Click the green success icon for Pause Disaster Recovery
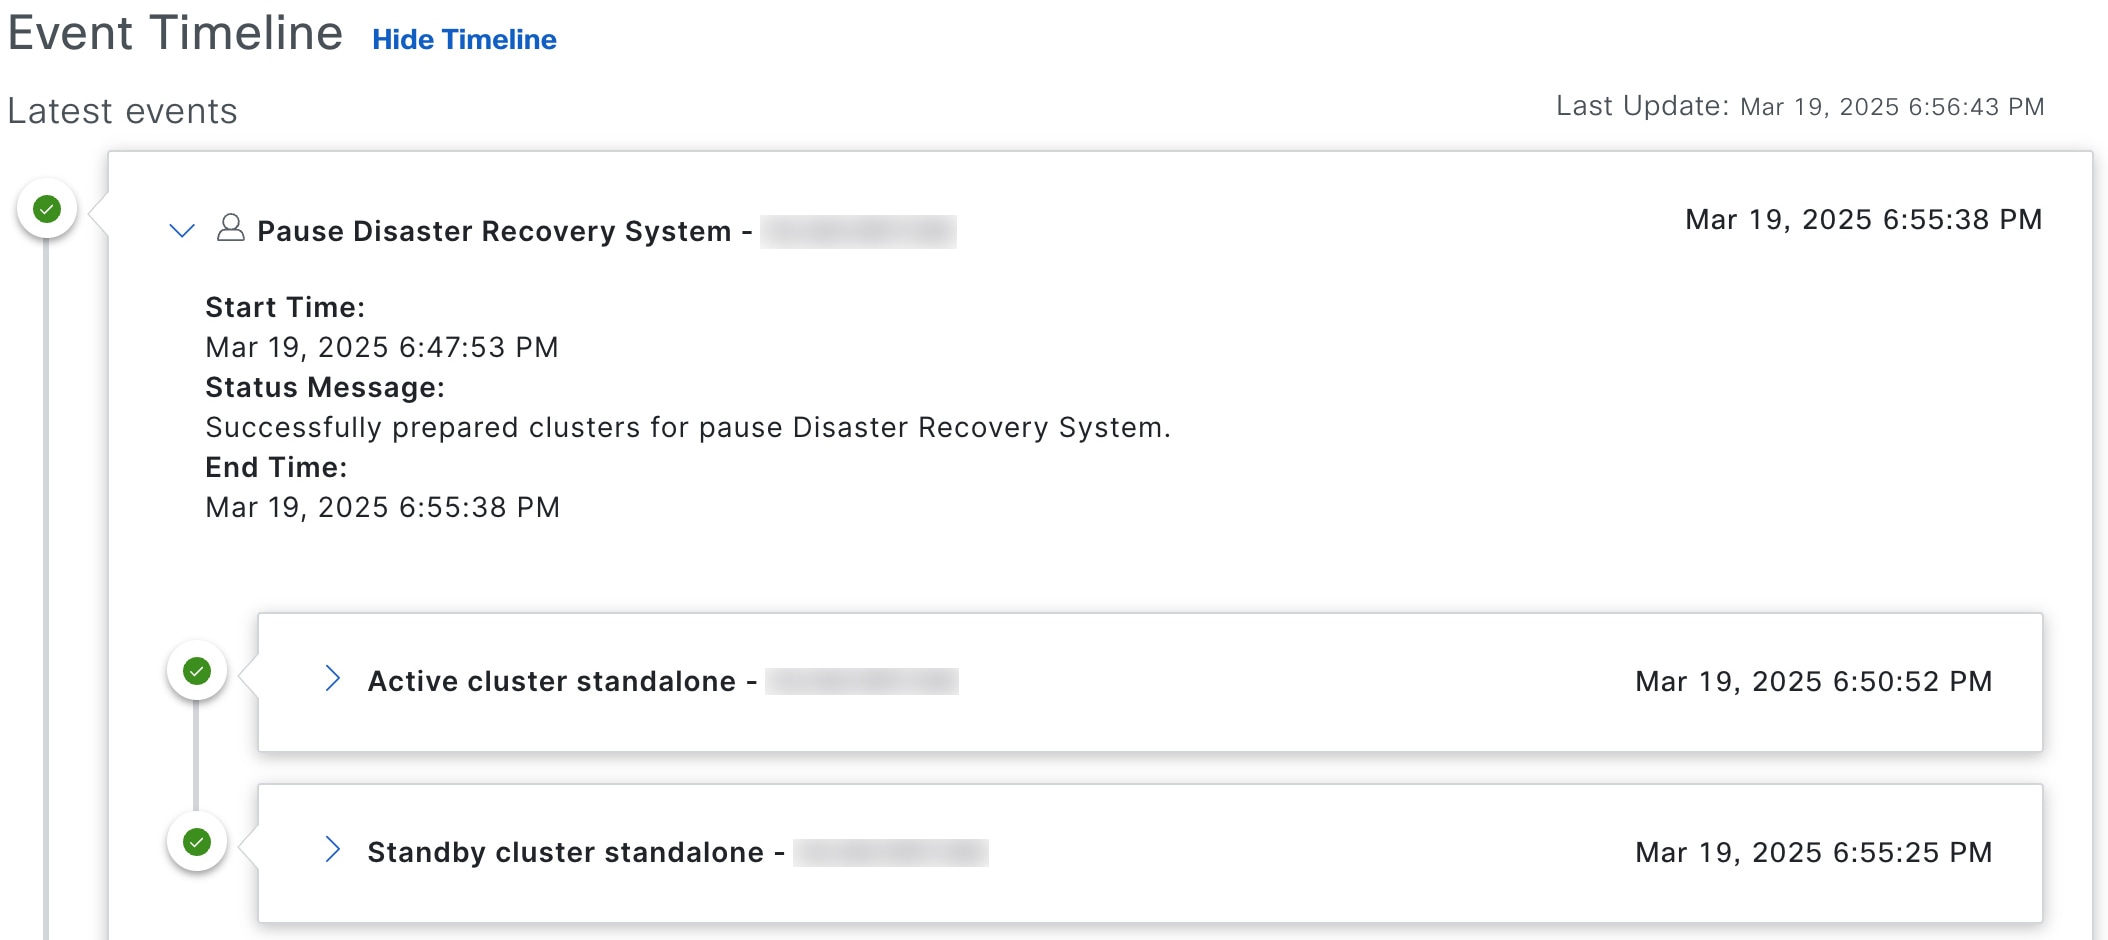Viewport: 2108px width, 940px height. pyautogui.click(x=47, y=209)
